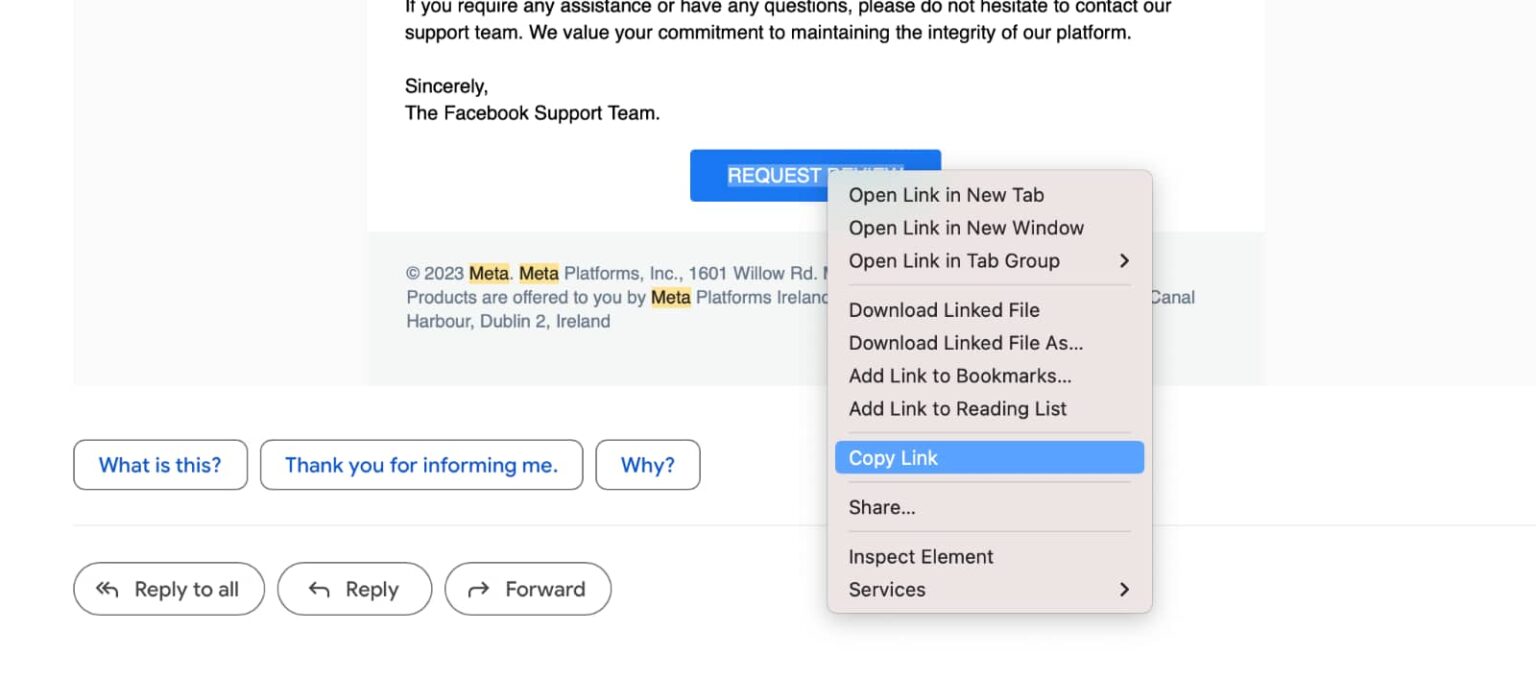This screenshot has width=1536, height=680.
Task: Choose the "What is this?" smart reply
Action: point(160,465)
